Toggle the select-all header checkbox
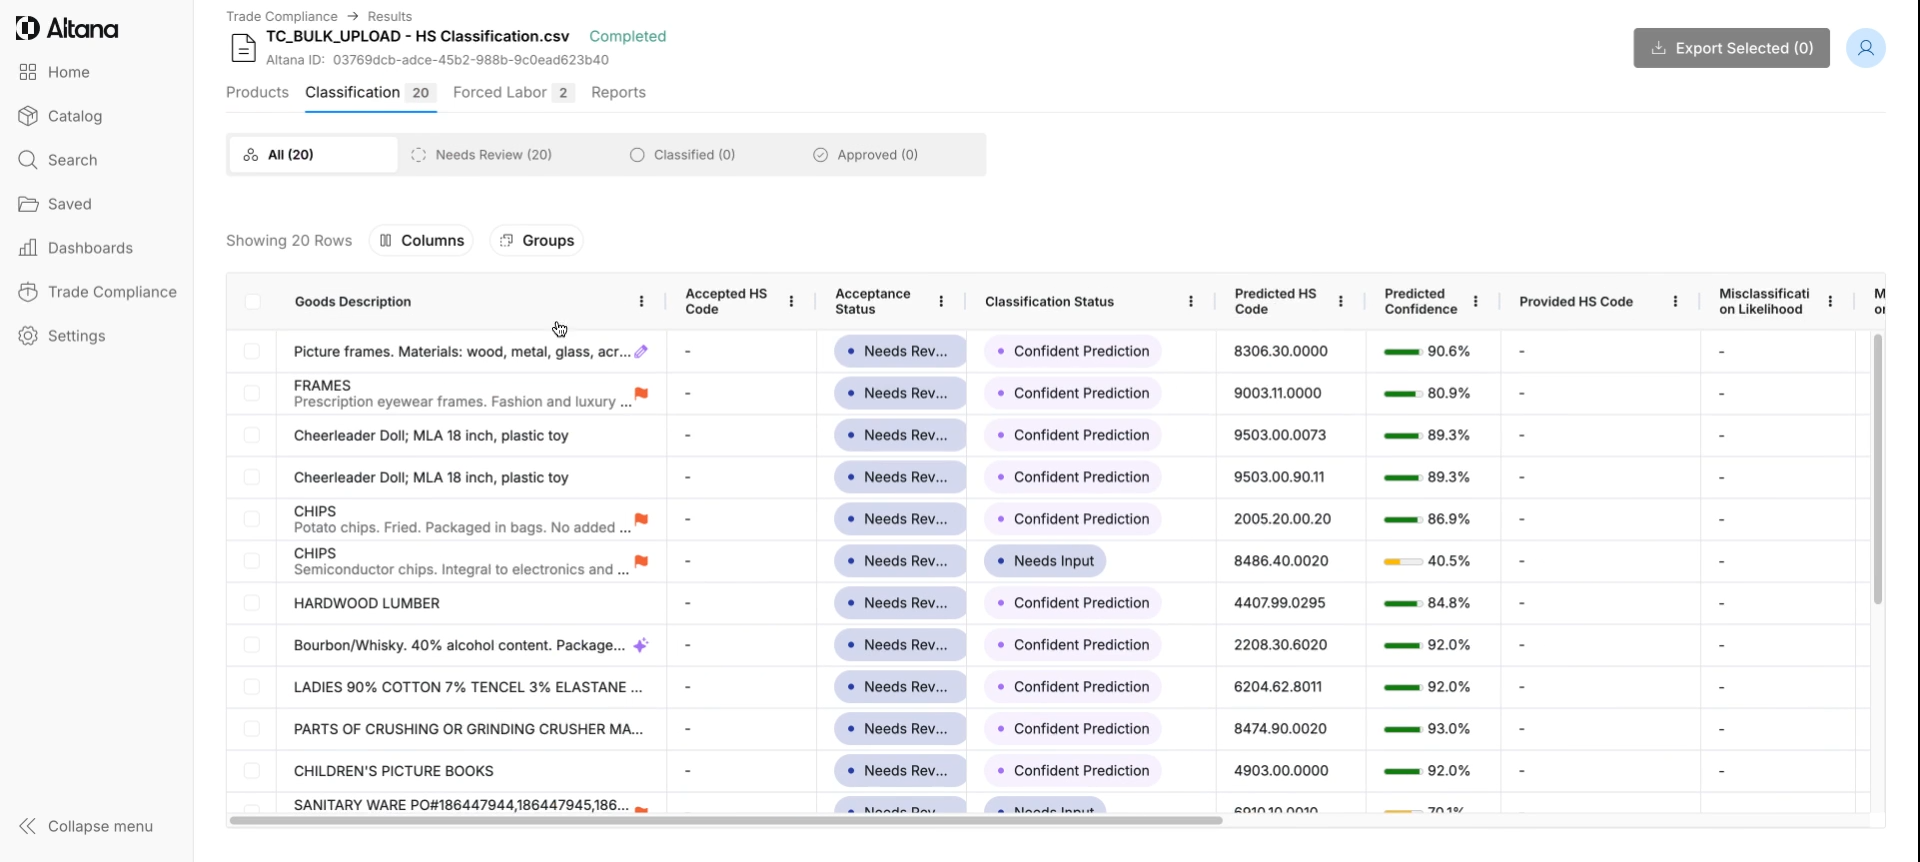The height and width of the screenshot is (862, 1920). [x=252, y=302]
